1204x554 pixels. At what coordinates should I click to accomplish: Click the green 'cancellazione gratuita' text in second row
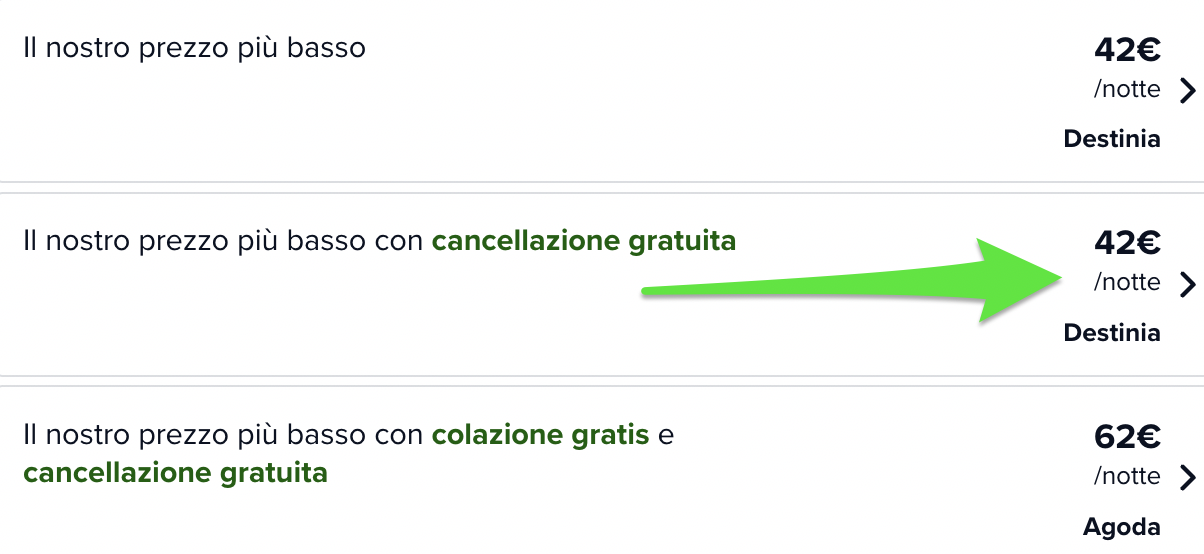[x=584, y=241]
